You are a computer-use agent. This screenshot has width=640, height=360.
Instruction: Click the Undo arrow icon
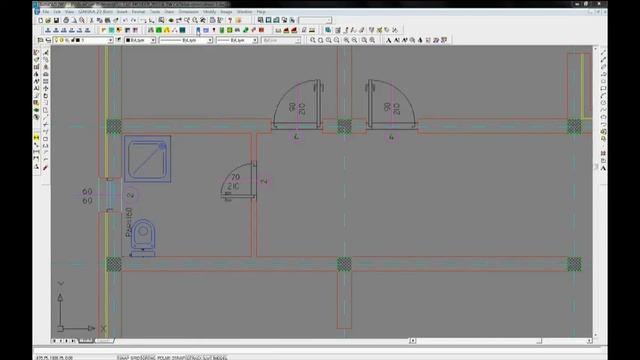125,20
